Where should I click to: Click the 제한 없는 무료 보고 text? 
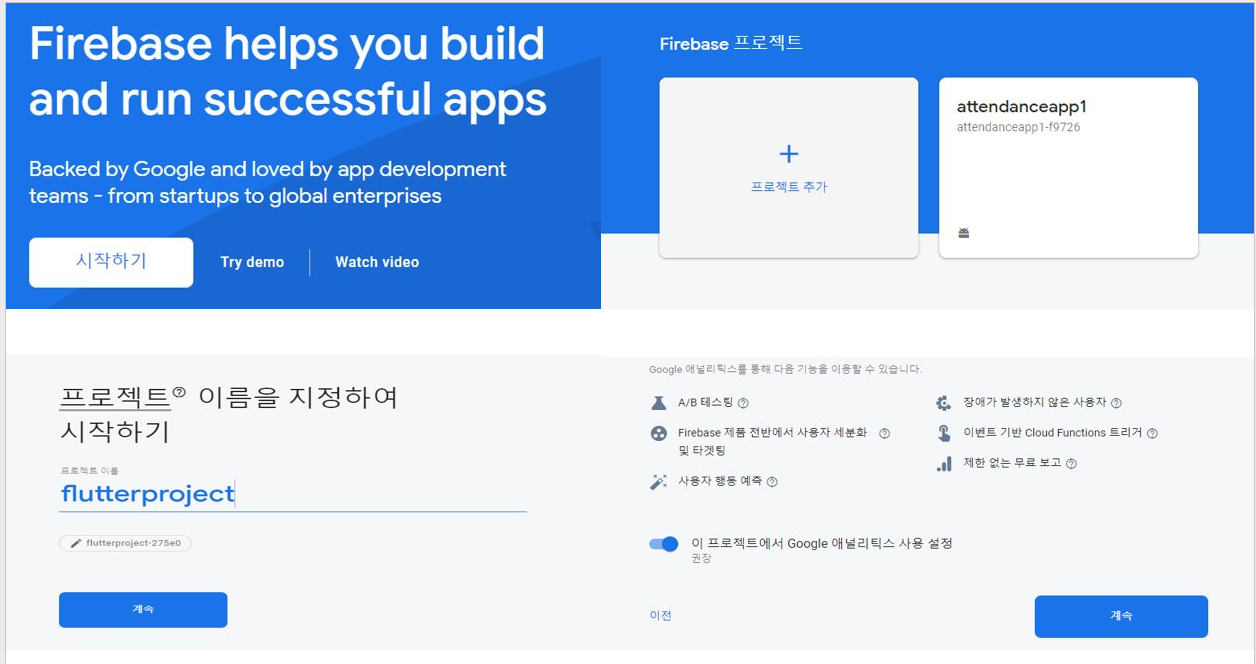[1012, 464]
